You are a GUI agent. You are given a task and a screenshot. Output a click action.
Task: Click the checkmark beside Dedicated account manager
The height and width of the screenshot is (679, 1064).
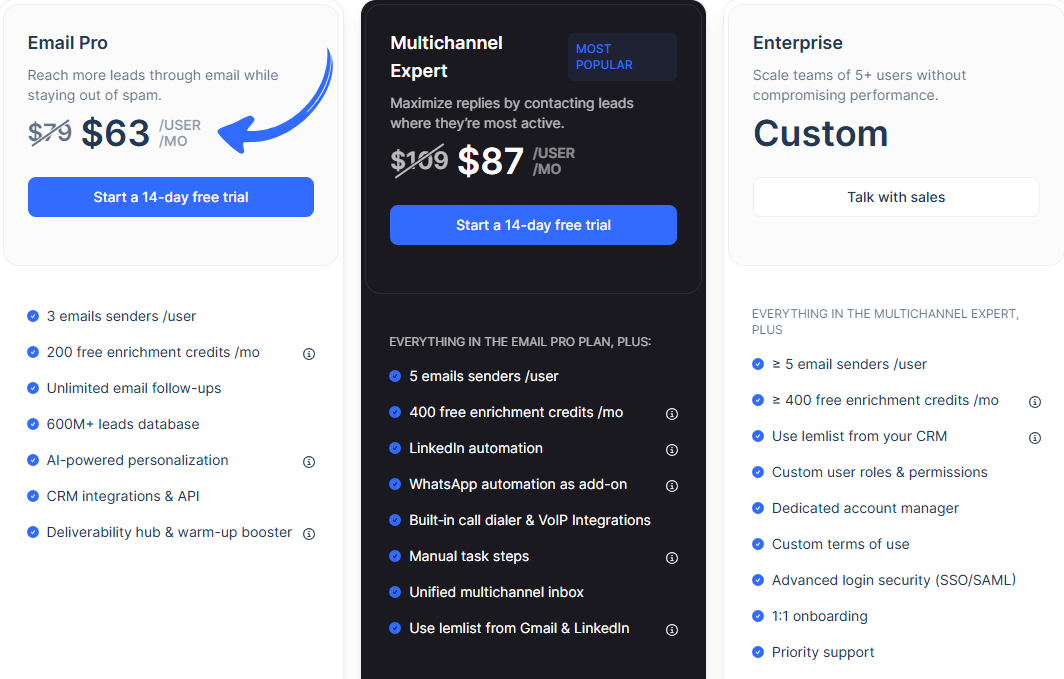click(757, 508)
